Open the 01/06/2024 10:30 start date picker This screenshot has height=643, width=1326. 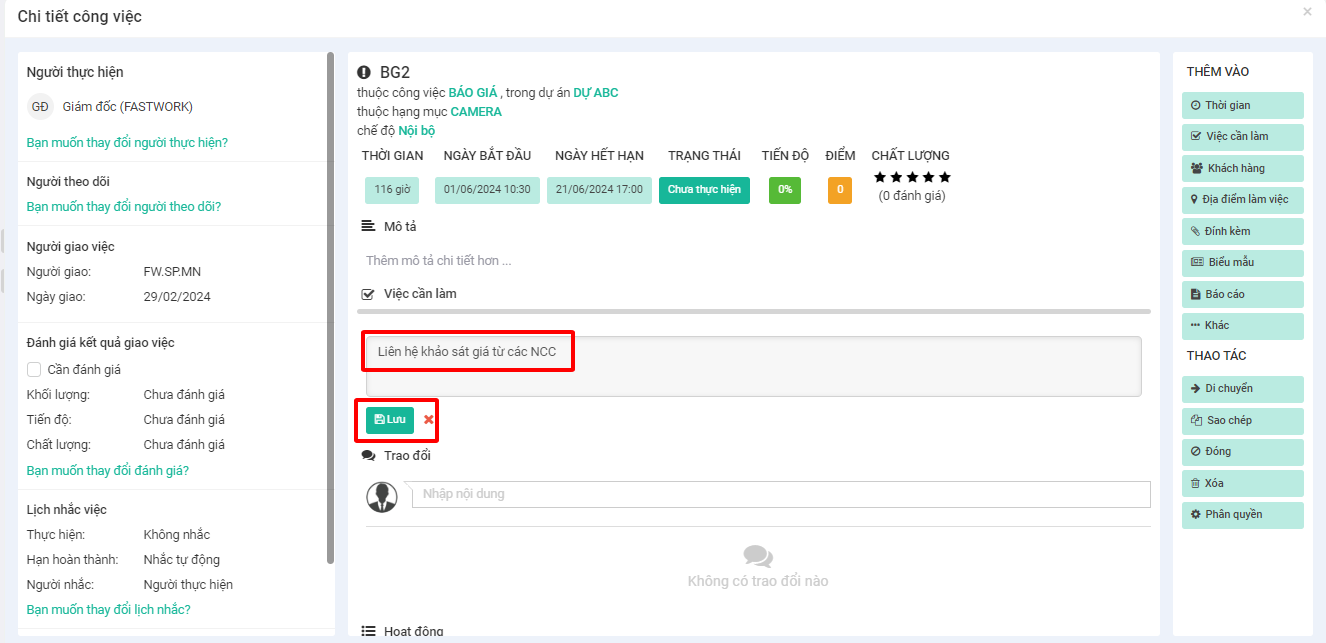click(x=487, y=190)
